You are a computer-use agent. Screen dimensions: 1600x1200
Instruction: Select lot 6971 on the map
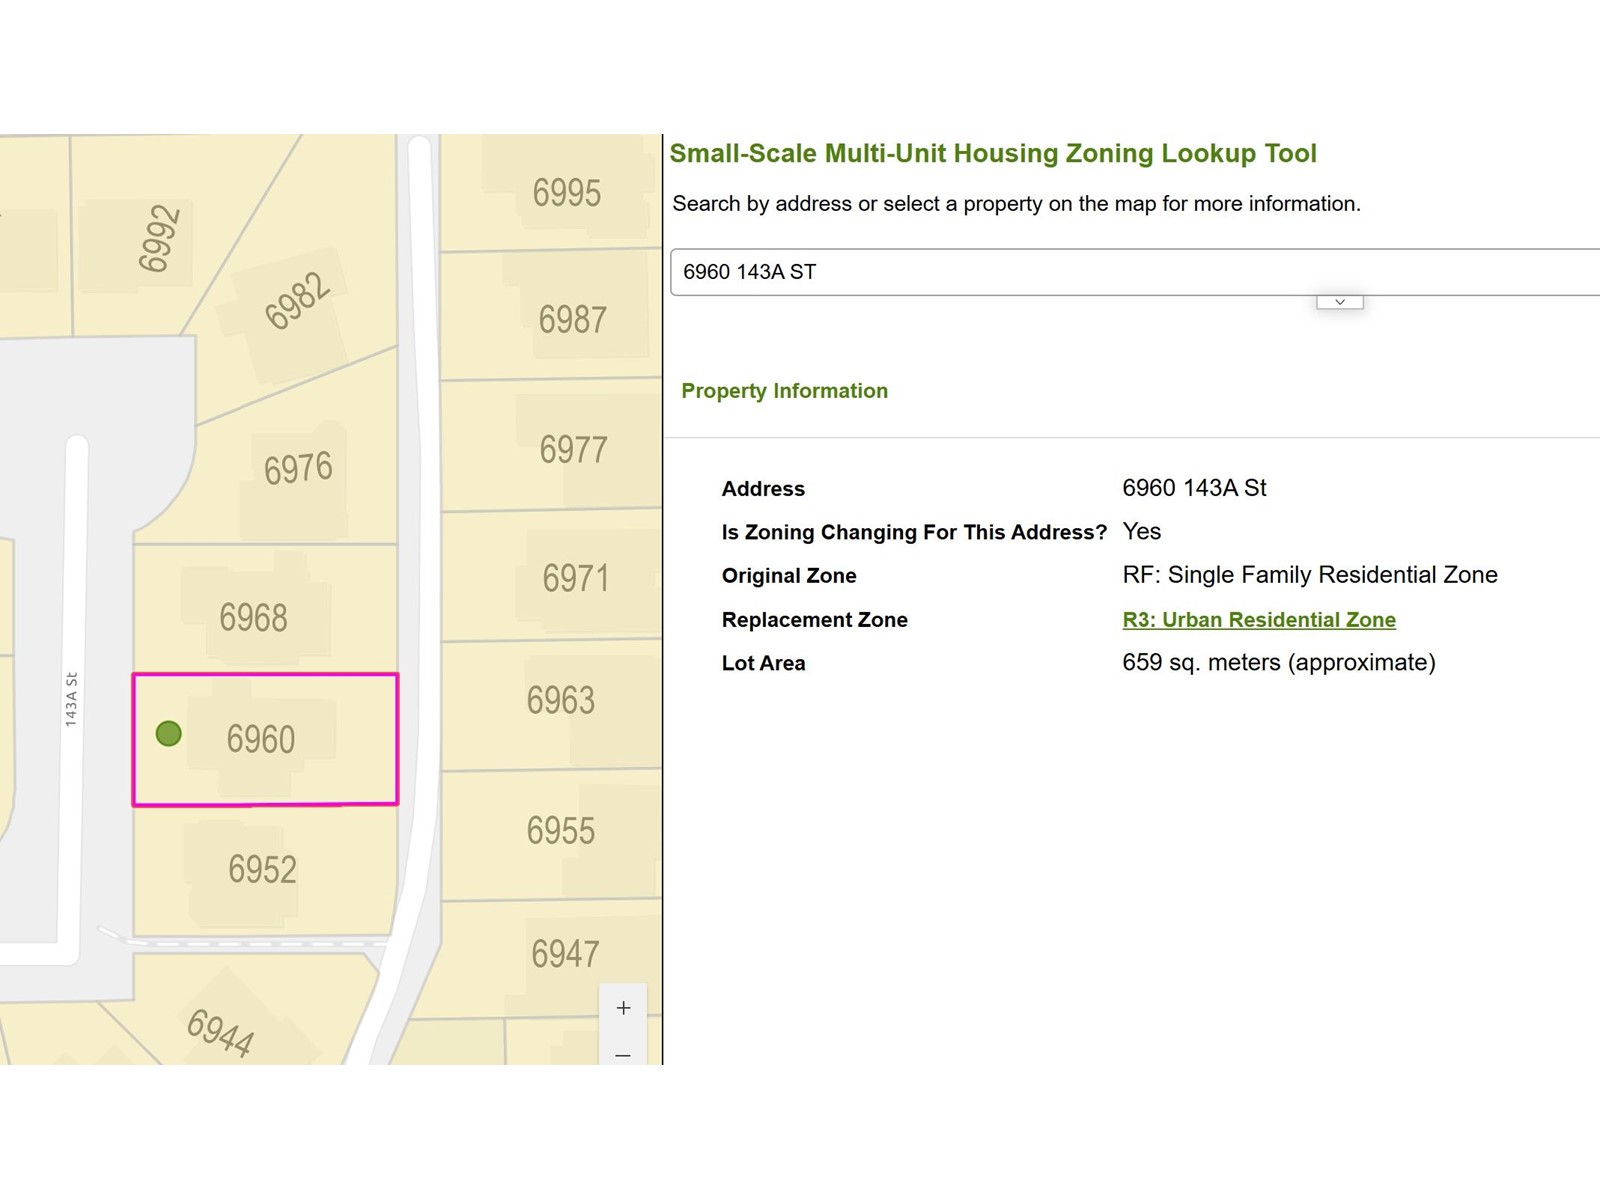click(x=575, y=578)
